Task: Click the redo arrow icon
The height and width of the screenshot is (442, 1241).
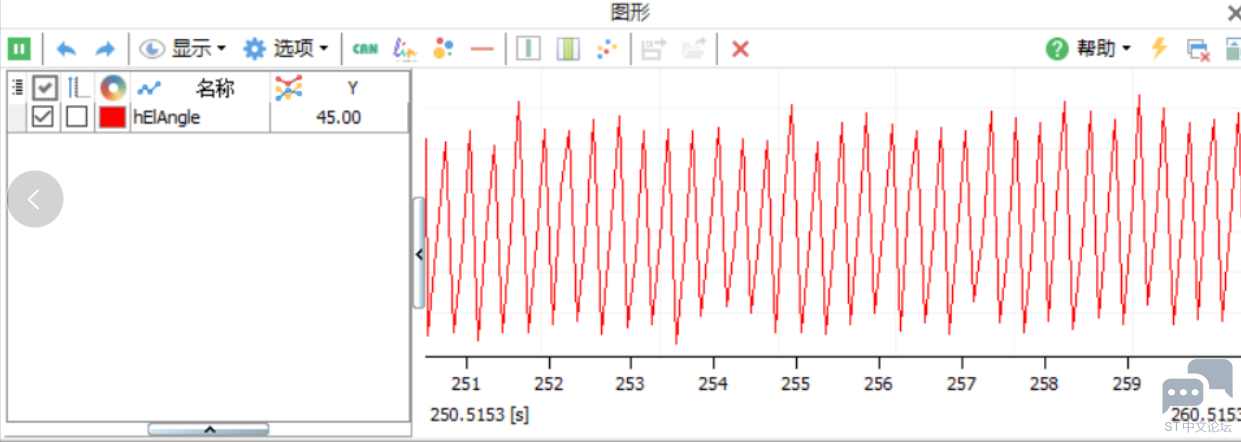Action: coord(104,48)
